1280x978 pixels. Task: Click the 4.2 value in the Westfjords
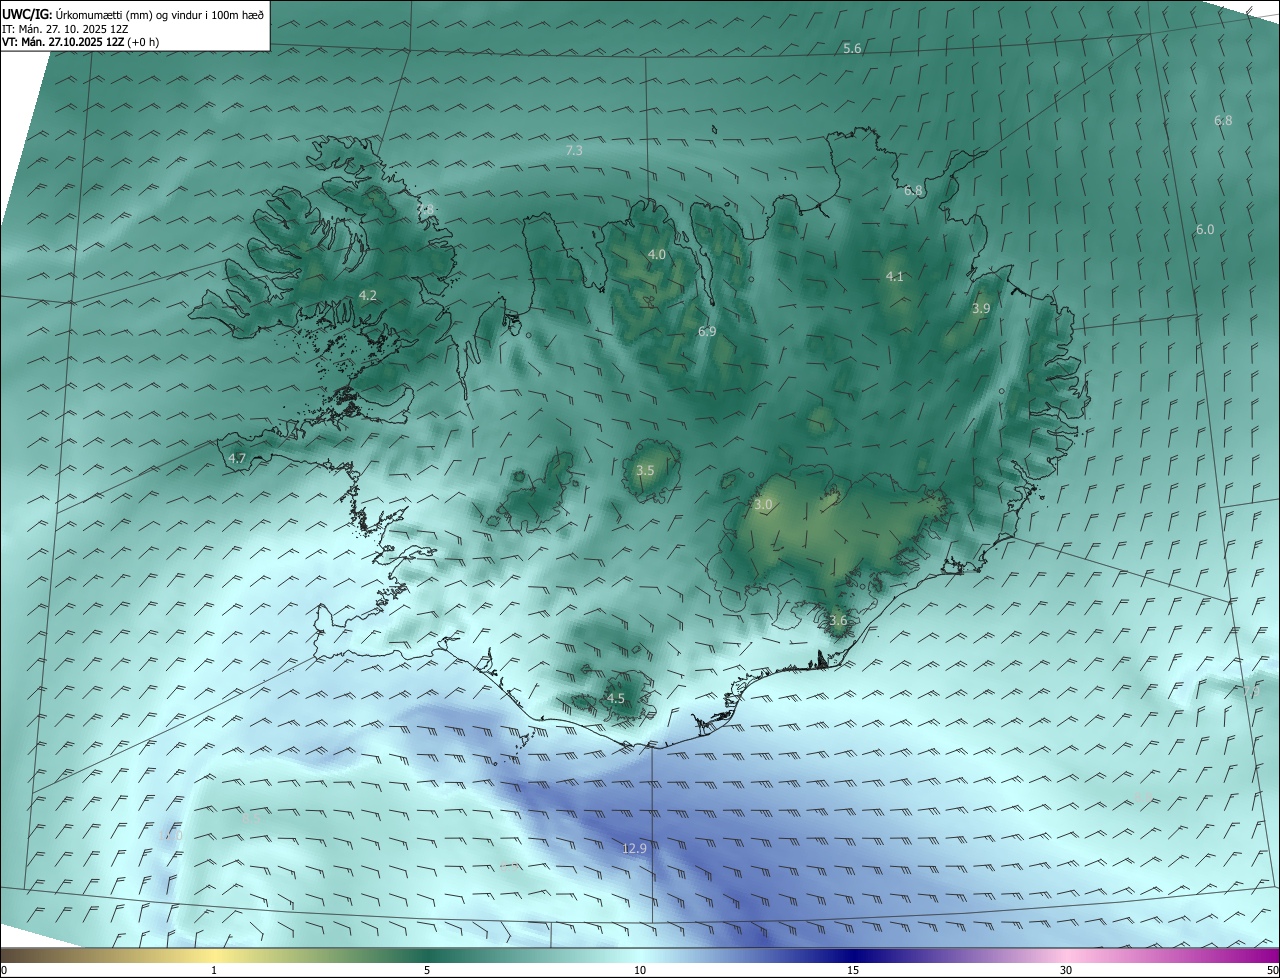(x=368, y=295)
